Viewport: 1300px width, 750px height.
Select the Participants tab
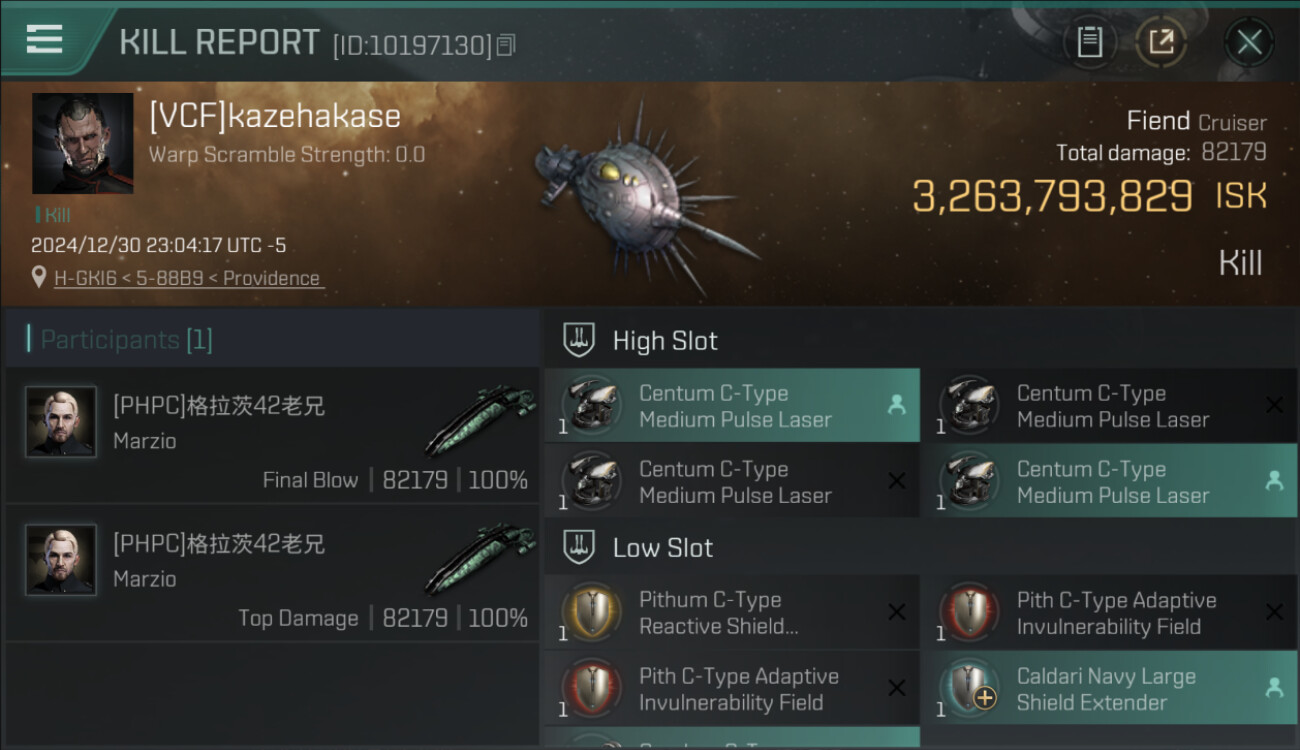[126, 340]
